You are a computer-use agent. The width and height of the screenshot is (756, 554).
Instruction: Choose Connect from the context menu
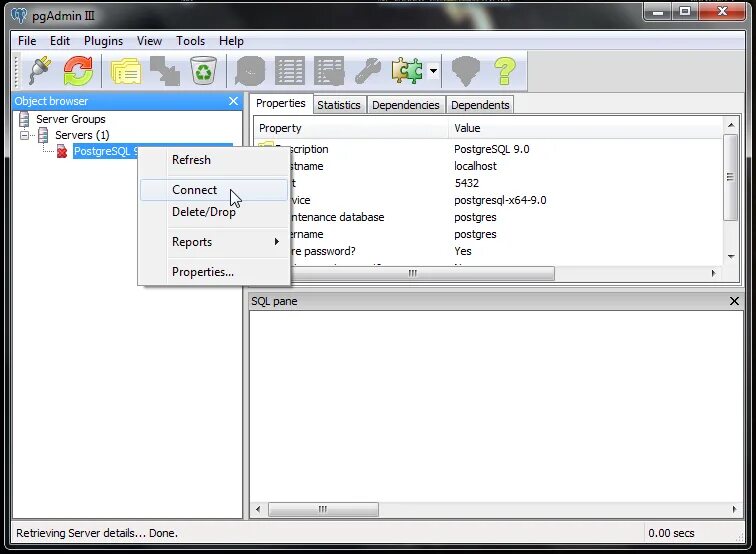tap(214, 189)
